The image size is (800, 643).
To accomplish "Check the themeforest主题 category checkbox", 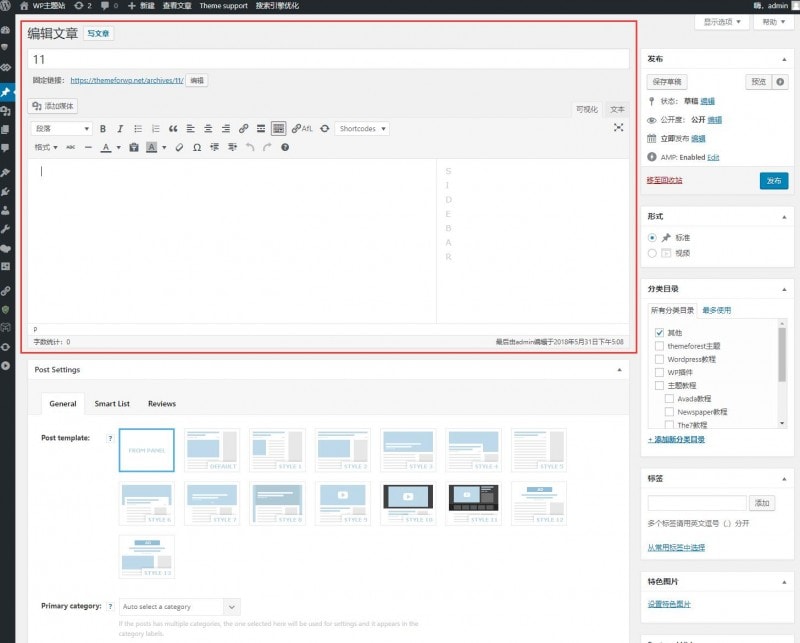I will coord(659,346).
